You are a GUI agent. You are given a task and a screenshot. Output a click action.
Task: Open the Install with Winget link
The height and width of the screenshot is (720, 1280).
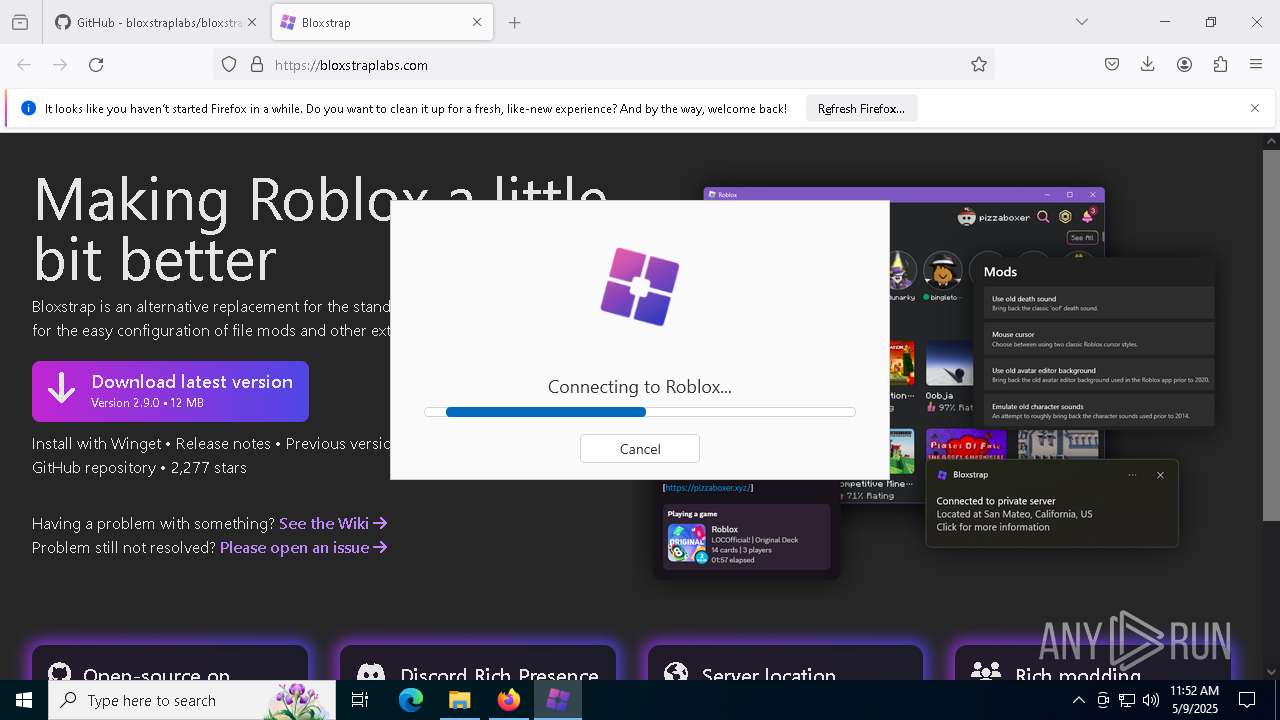96,443
